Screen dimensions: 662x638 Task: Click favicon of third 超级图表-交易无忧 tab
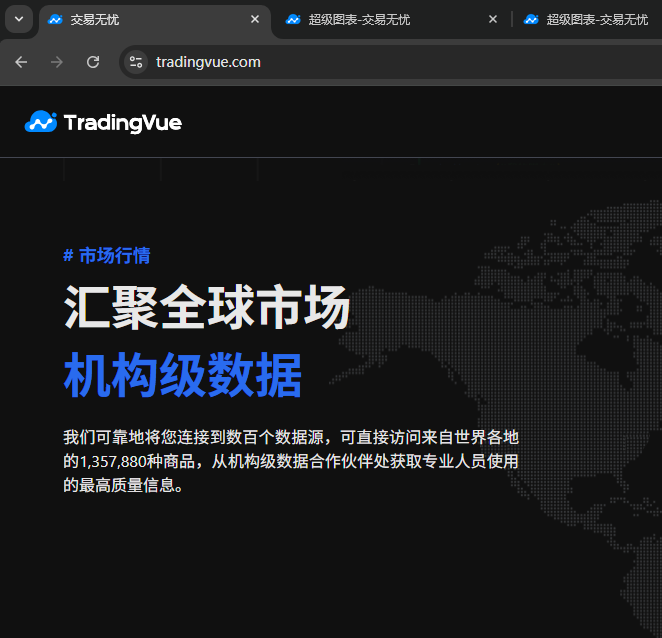[x=531, y=19]
